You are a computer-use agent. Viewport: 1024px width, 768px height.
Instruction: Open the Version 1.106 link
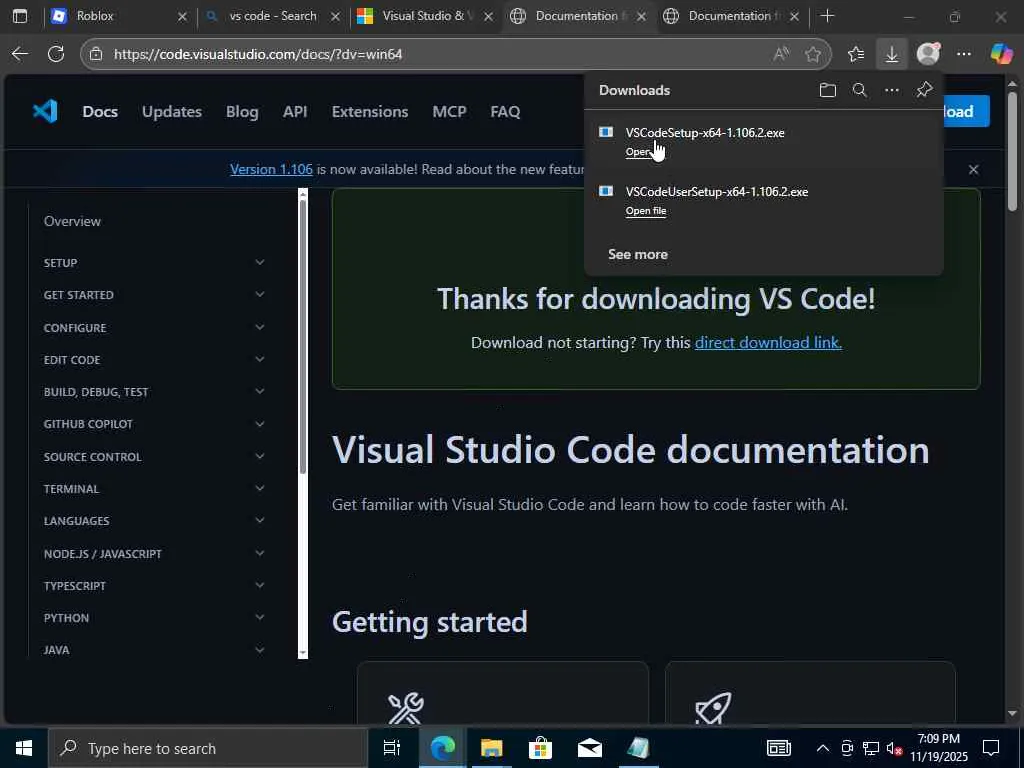pyautogui.click(x=272, y=169)
